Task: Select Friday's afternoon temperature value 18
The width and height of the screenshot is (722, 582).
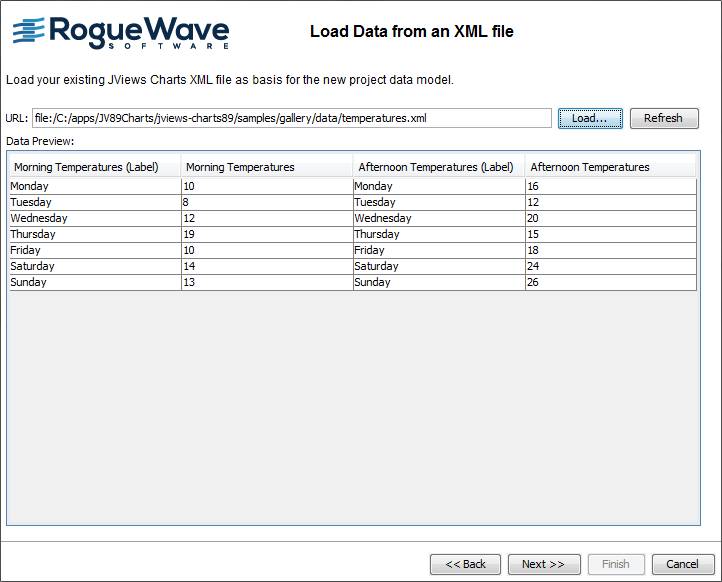Action: pyautogui.click(x=610, y=250)
